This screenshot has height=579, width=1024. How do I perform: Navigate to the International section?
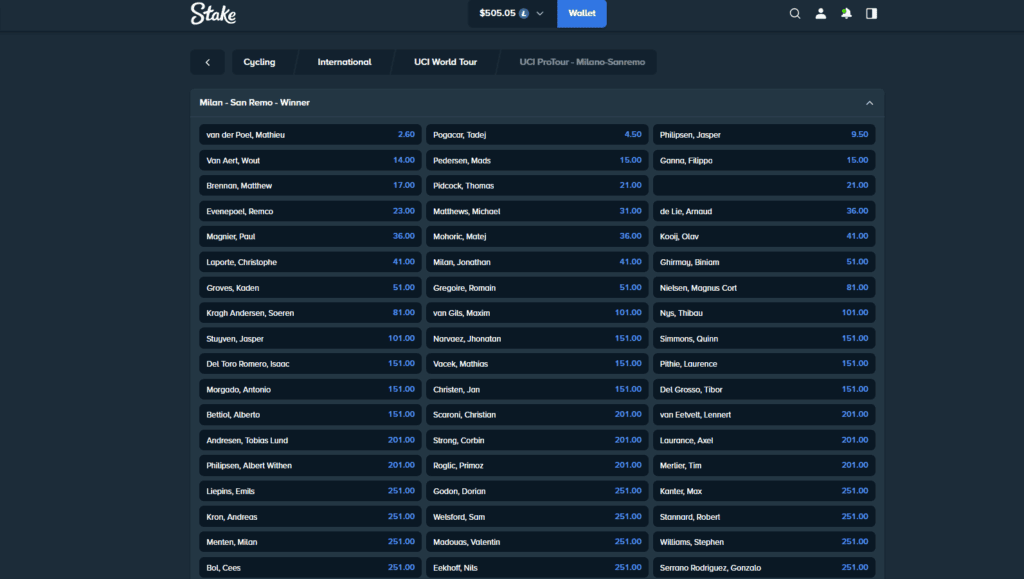tap(343, 61)
